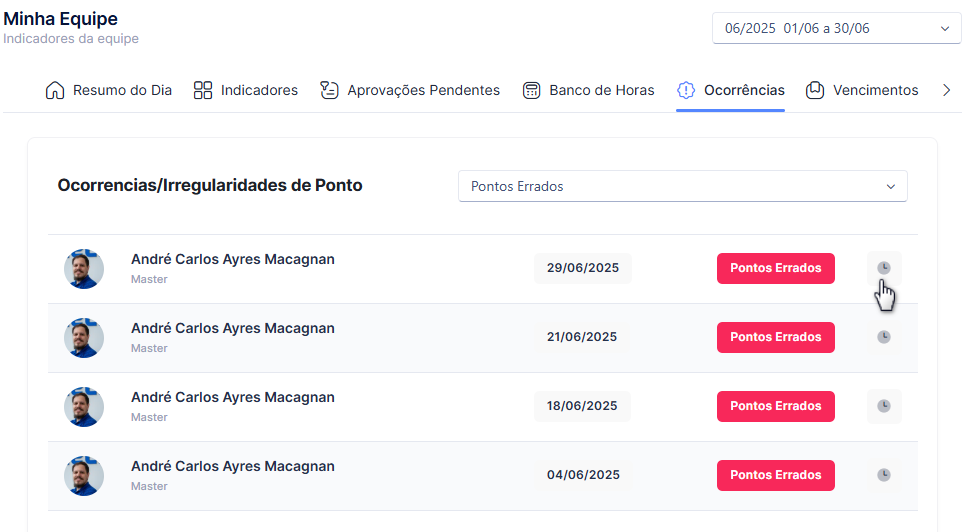
Task: Click André Carlos Ayres Macagnan name in last row
Action: point(232,467)
